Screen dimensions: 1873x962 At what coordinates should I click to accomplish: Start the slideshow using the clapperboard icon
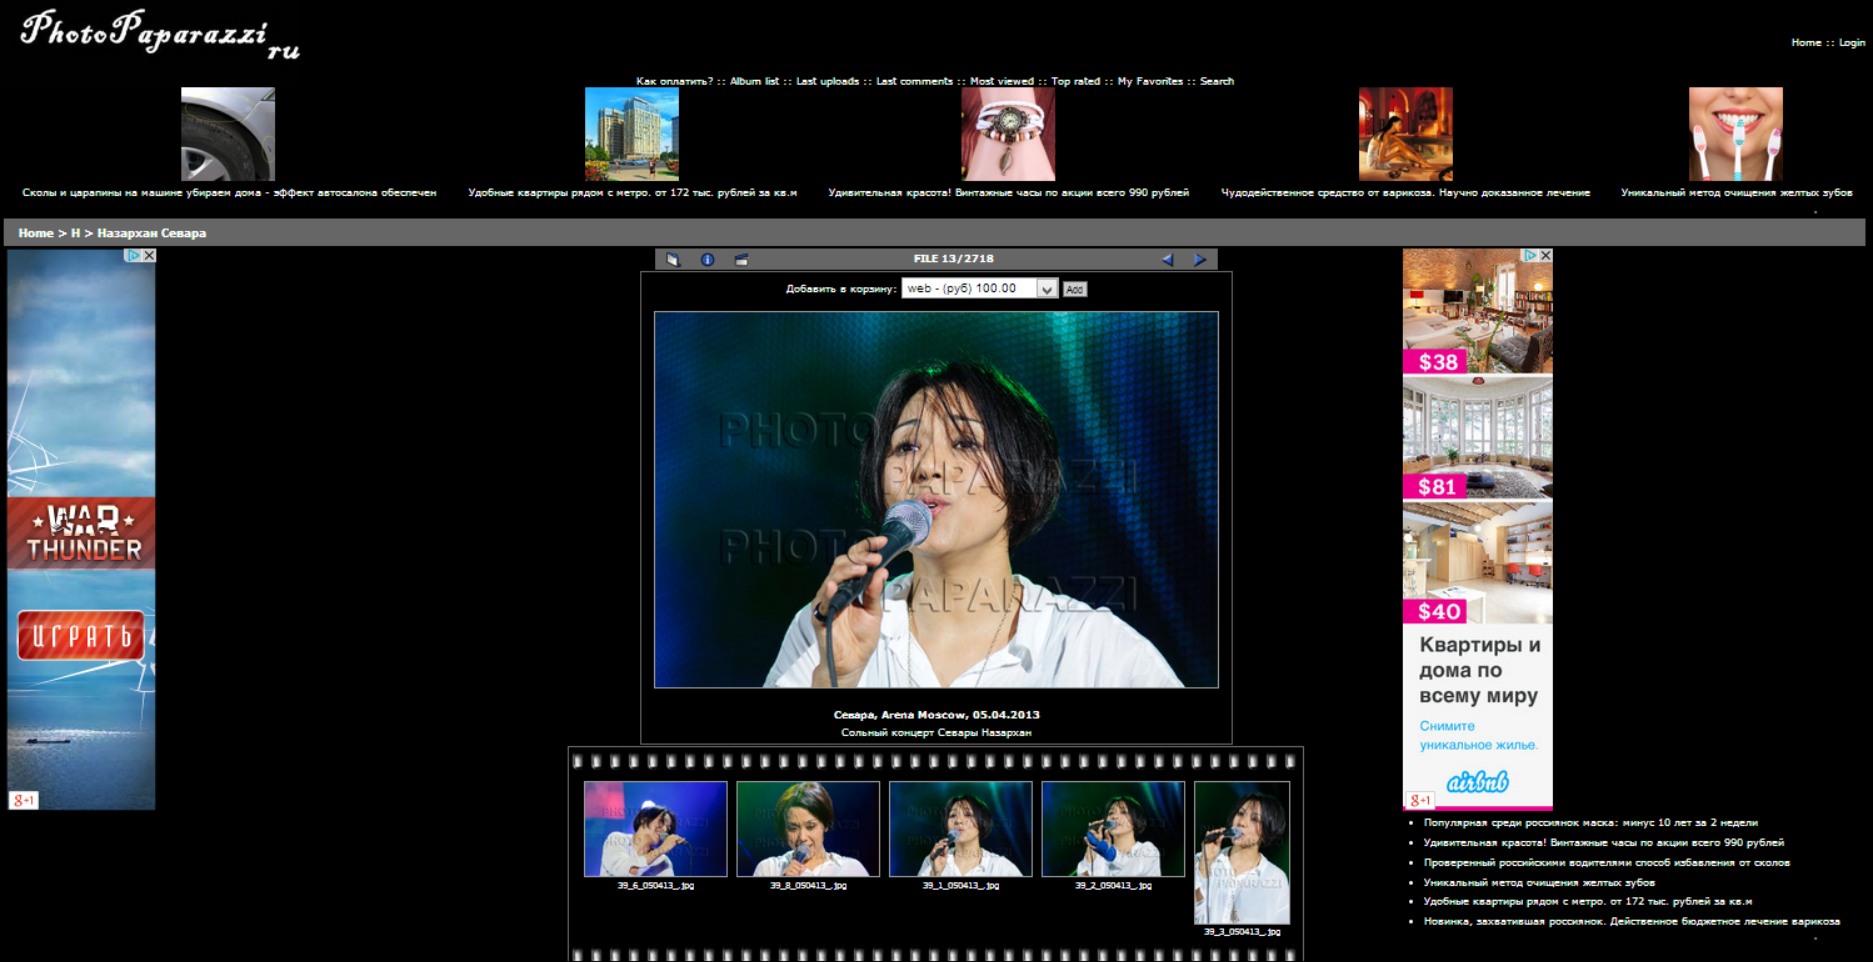click(x=741, y=260)
